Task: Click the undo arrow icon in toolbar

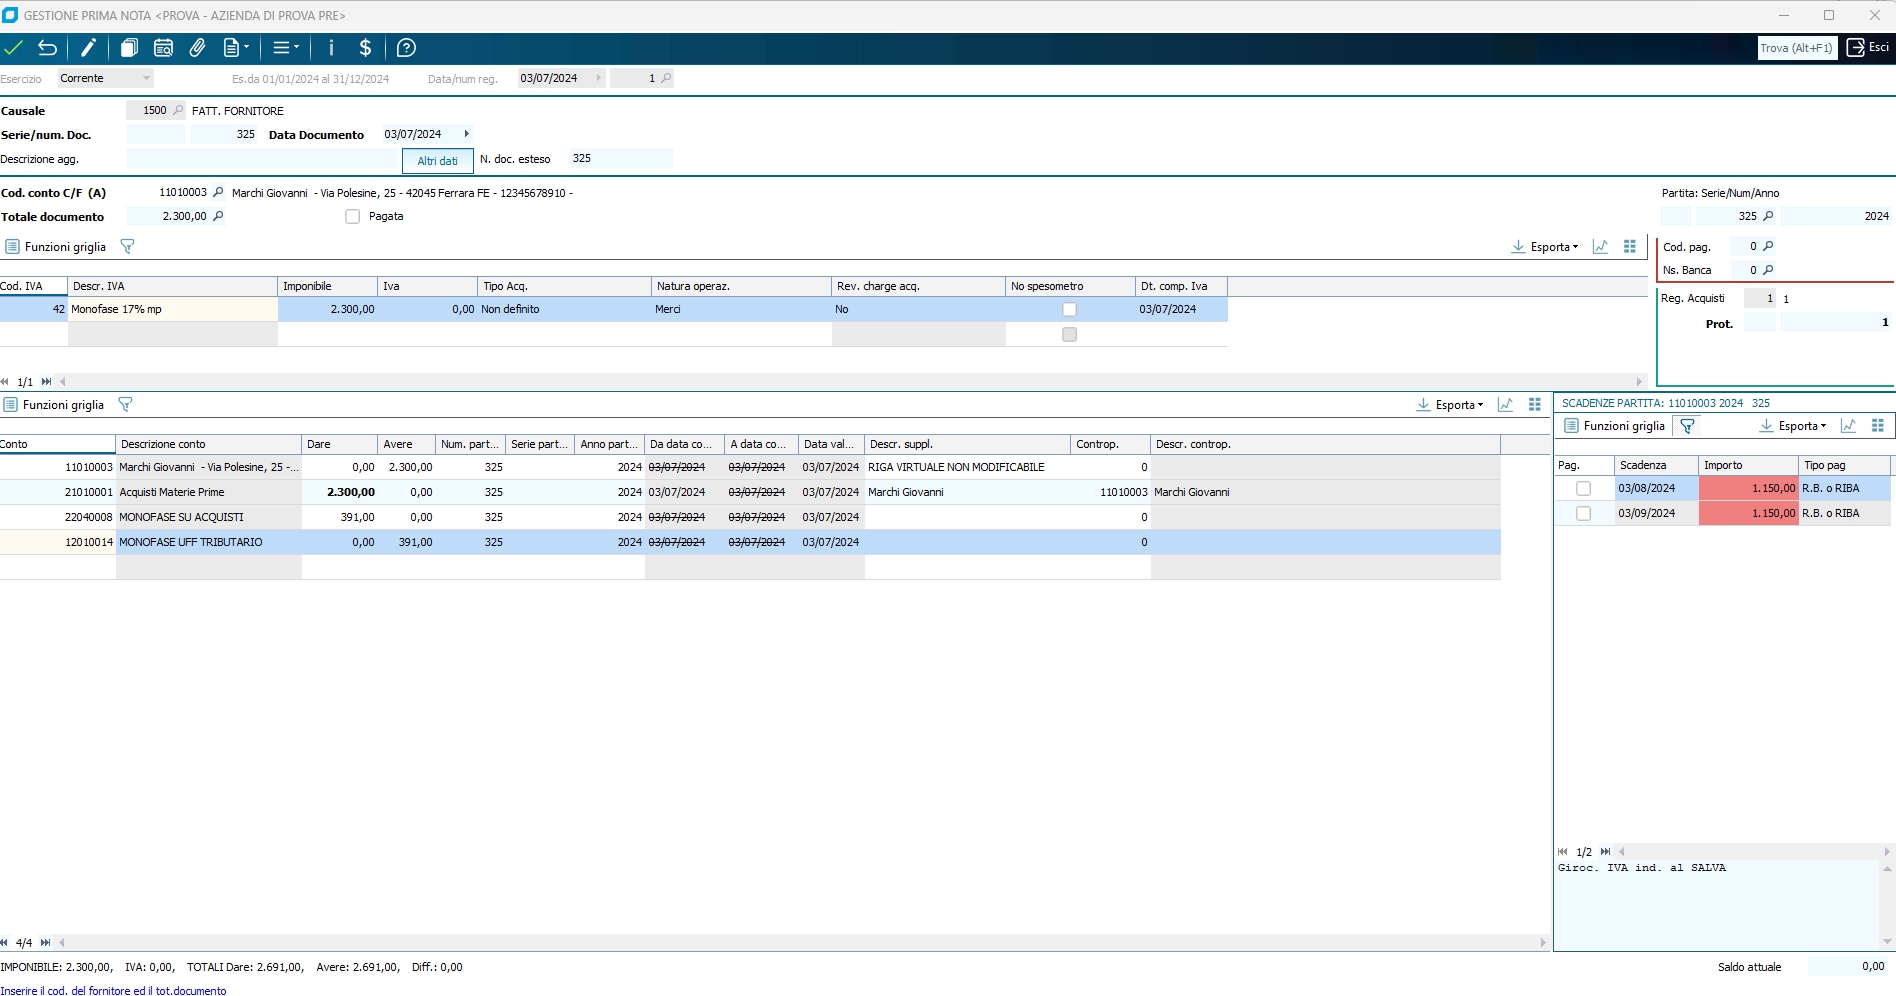Action: click(47, 48)
